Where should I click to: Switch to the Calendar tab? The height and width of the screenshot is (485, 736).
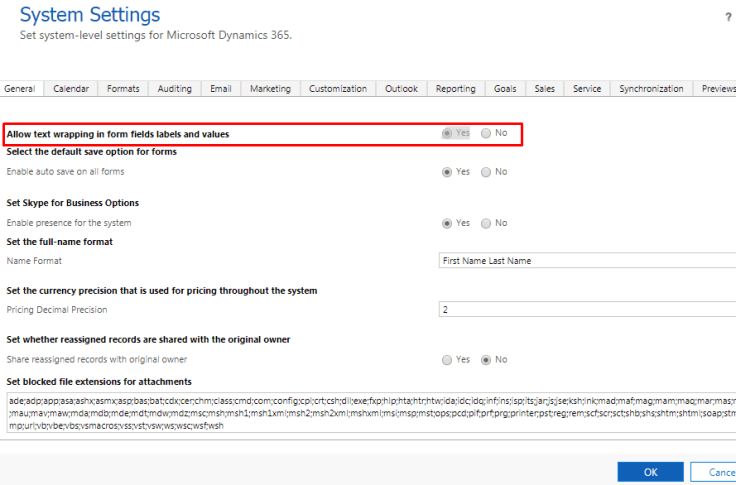click(71, 89)
